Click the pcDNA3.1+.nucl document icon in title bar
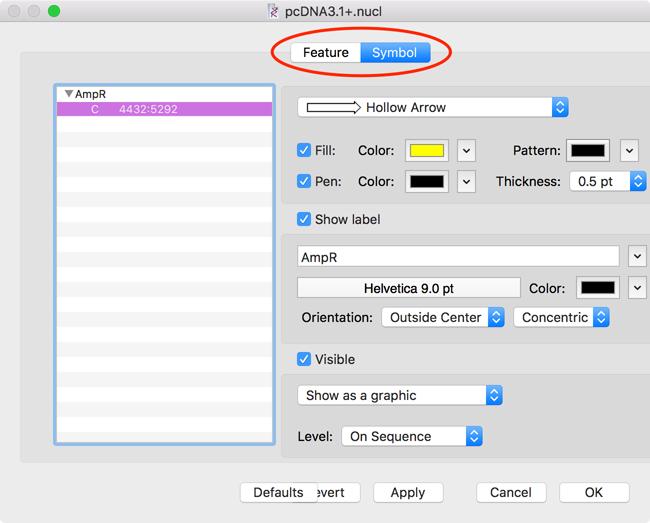This screenshot has width=650, height=523. 273,11
